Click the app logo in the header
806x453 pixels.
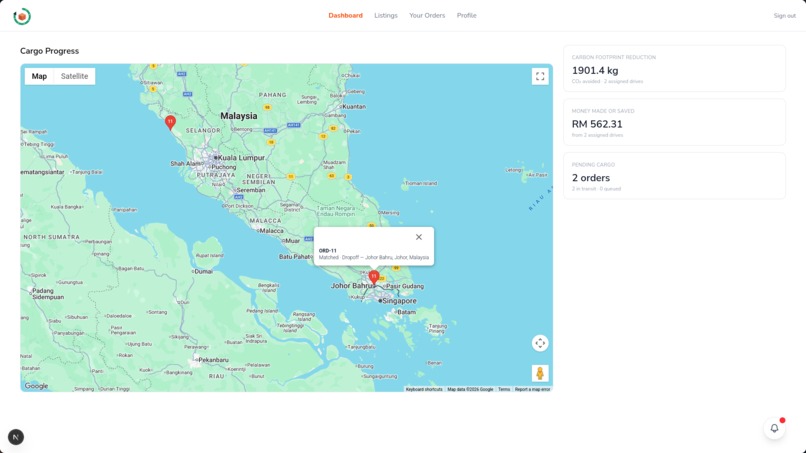coord(22,16)
